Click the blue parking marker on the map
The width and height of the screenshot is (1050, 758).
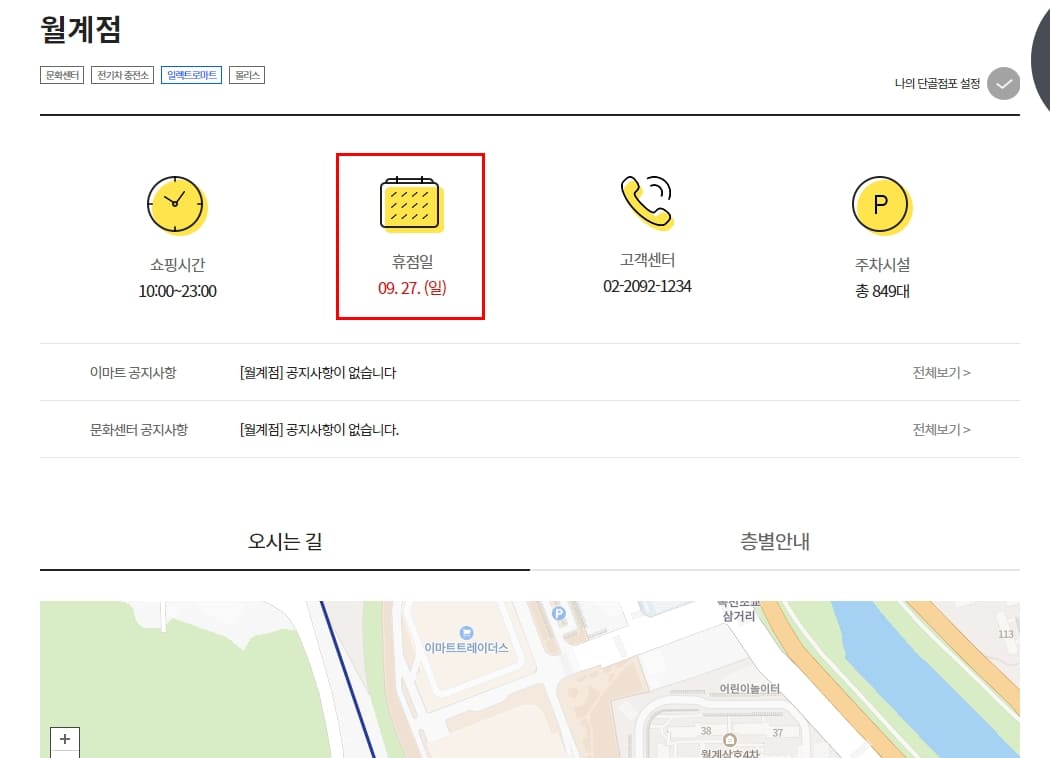click(x=558, y=613)
